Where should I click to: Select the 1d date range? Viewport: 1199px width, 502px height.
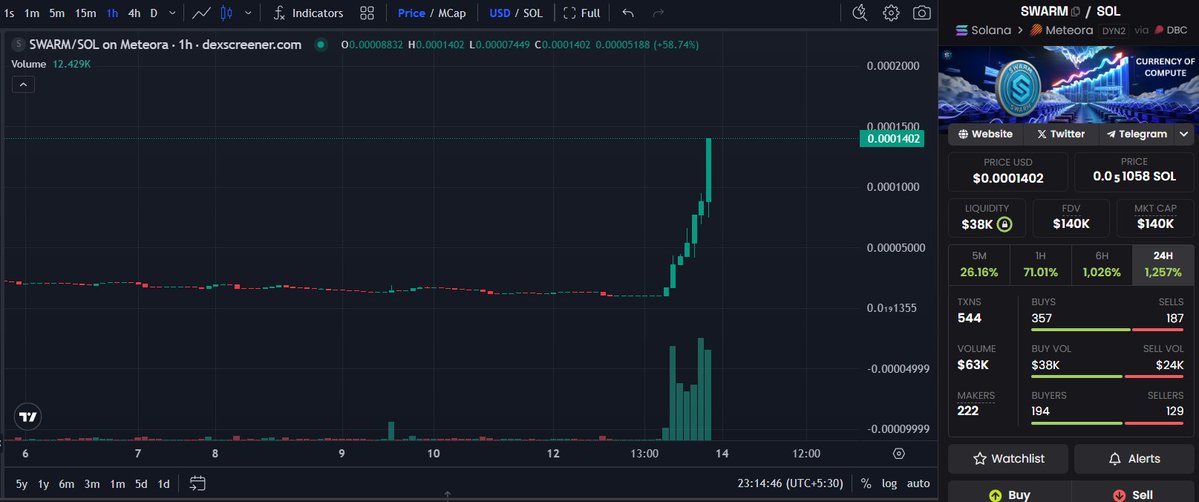click(x=164, y=484)
